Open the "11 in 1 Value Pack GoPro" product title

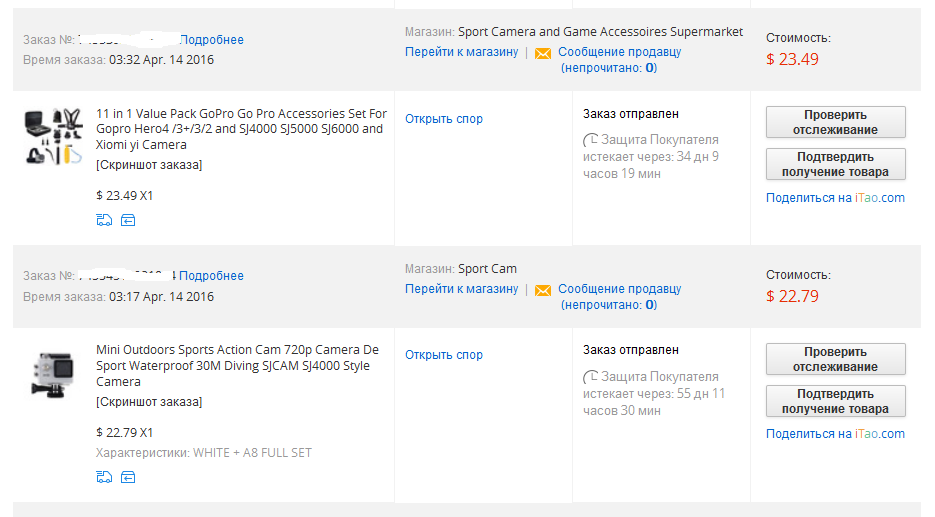pos(240,129)
